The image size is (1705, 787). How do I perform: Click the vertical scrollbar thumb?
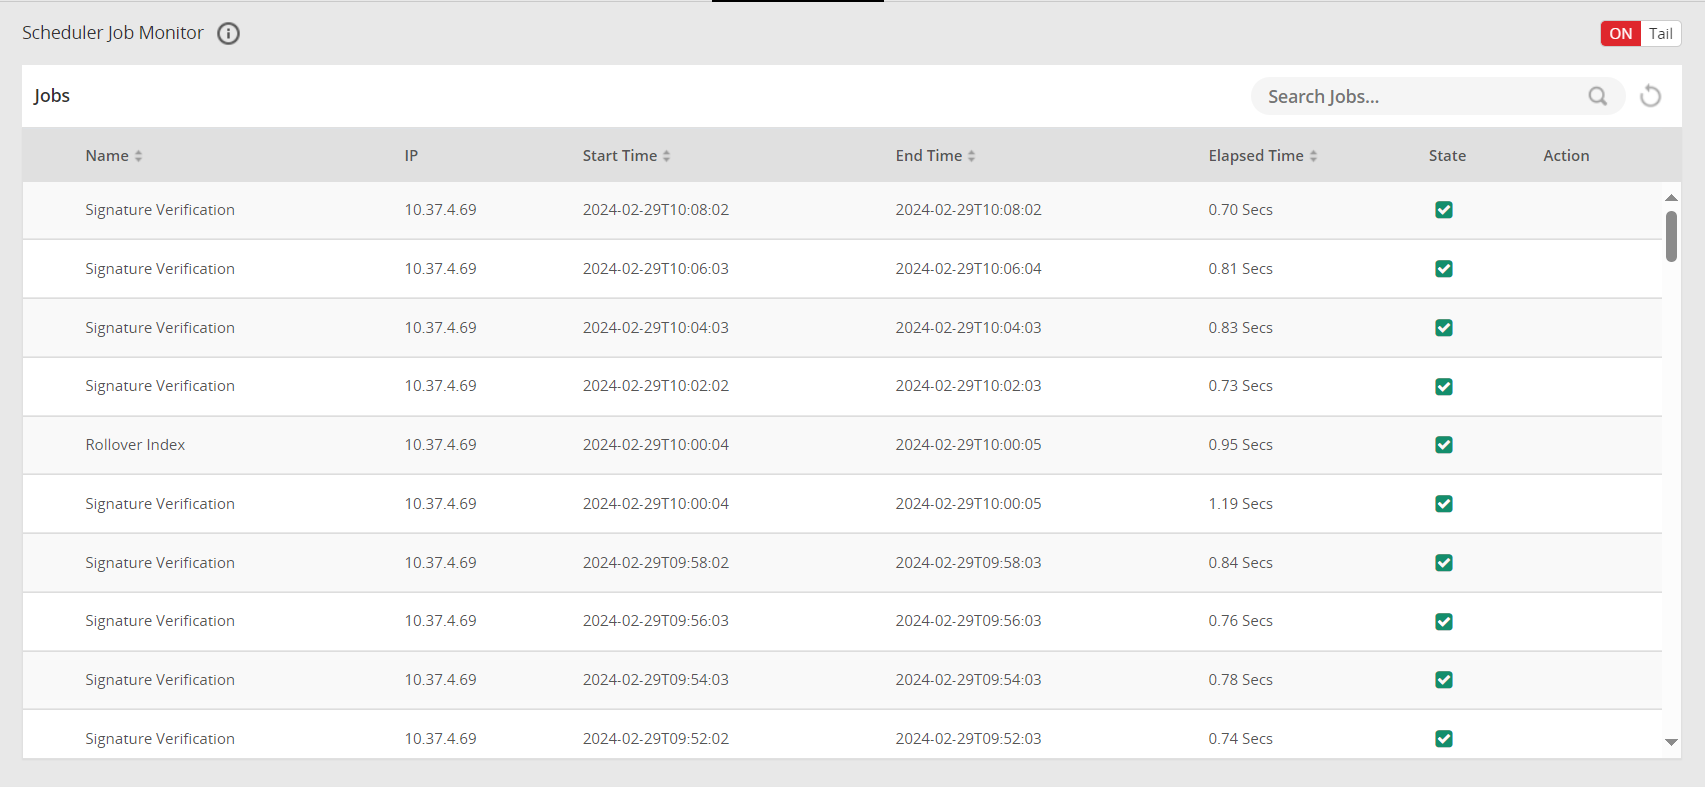[1670, 236]
